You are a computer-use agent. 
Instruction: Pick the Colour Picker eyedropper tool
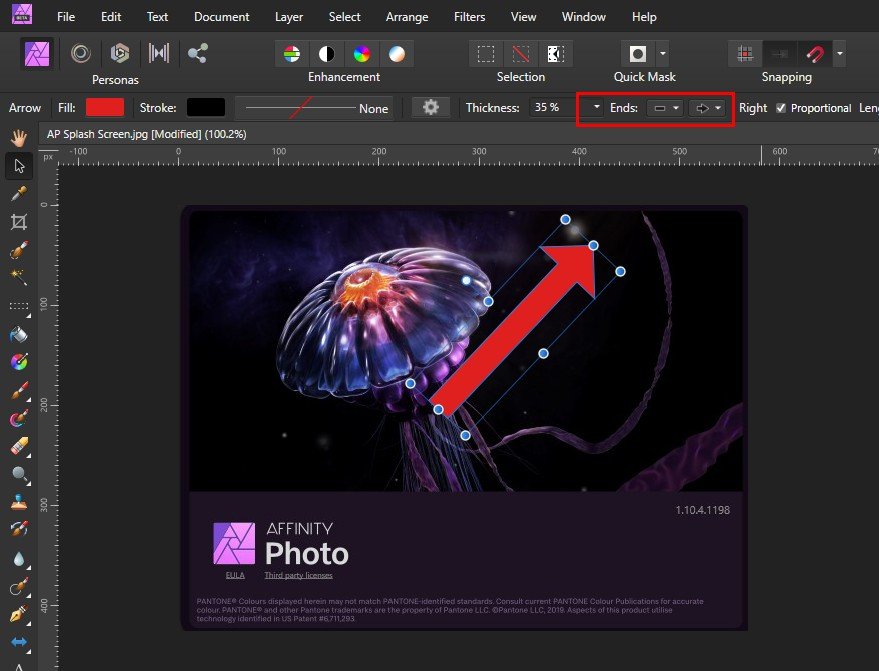[19, 194]
